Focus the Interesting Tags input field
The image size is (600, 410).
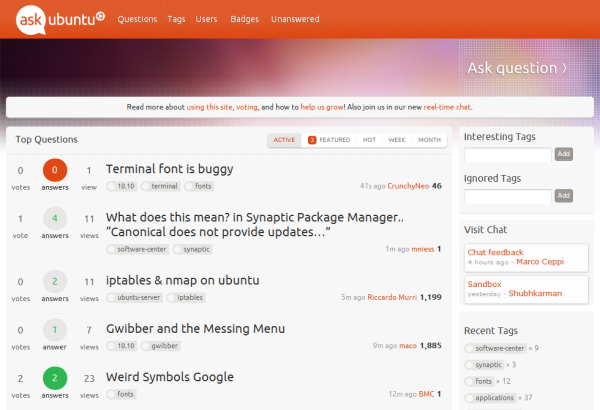click(x=507, y=155)
